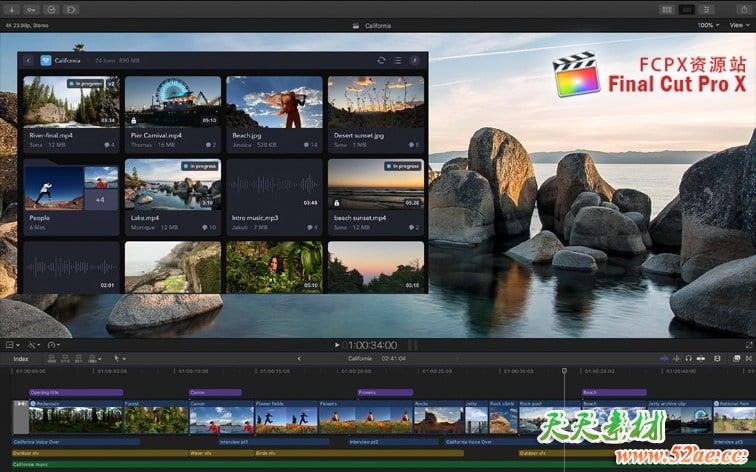Open viewer overlay options dropdown below viewer
The height and width of the screenshot is (472, 756).
(13, 345)
